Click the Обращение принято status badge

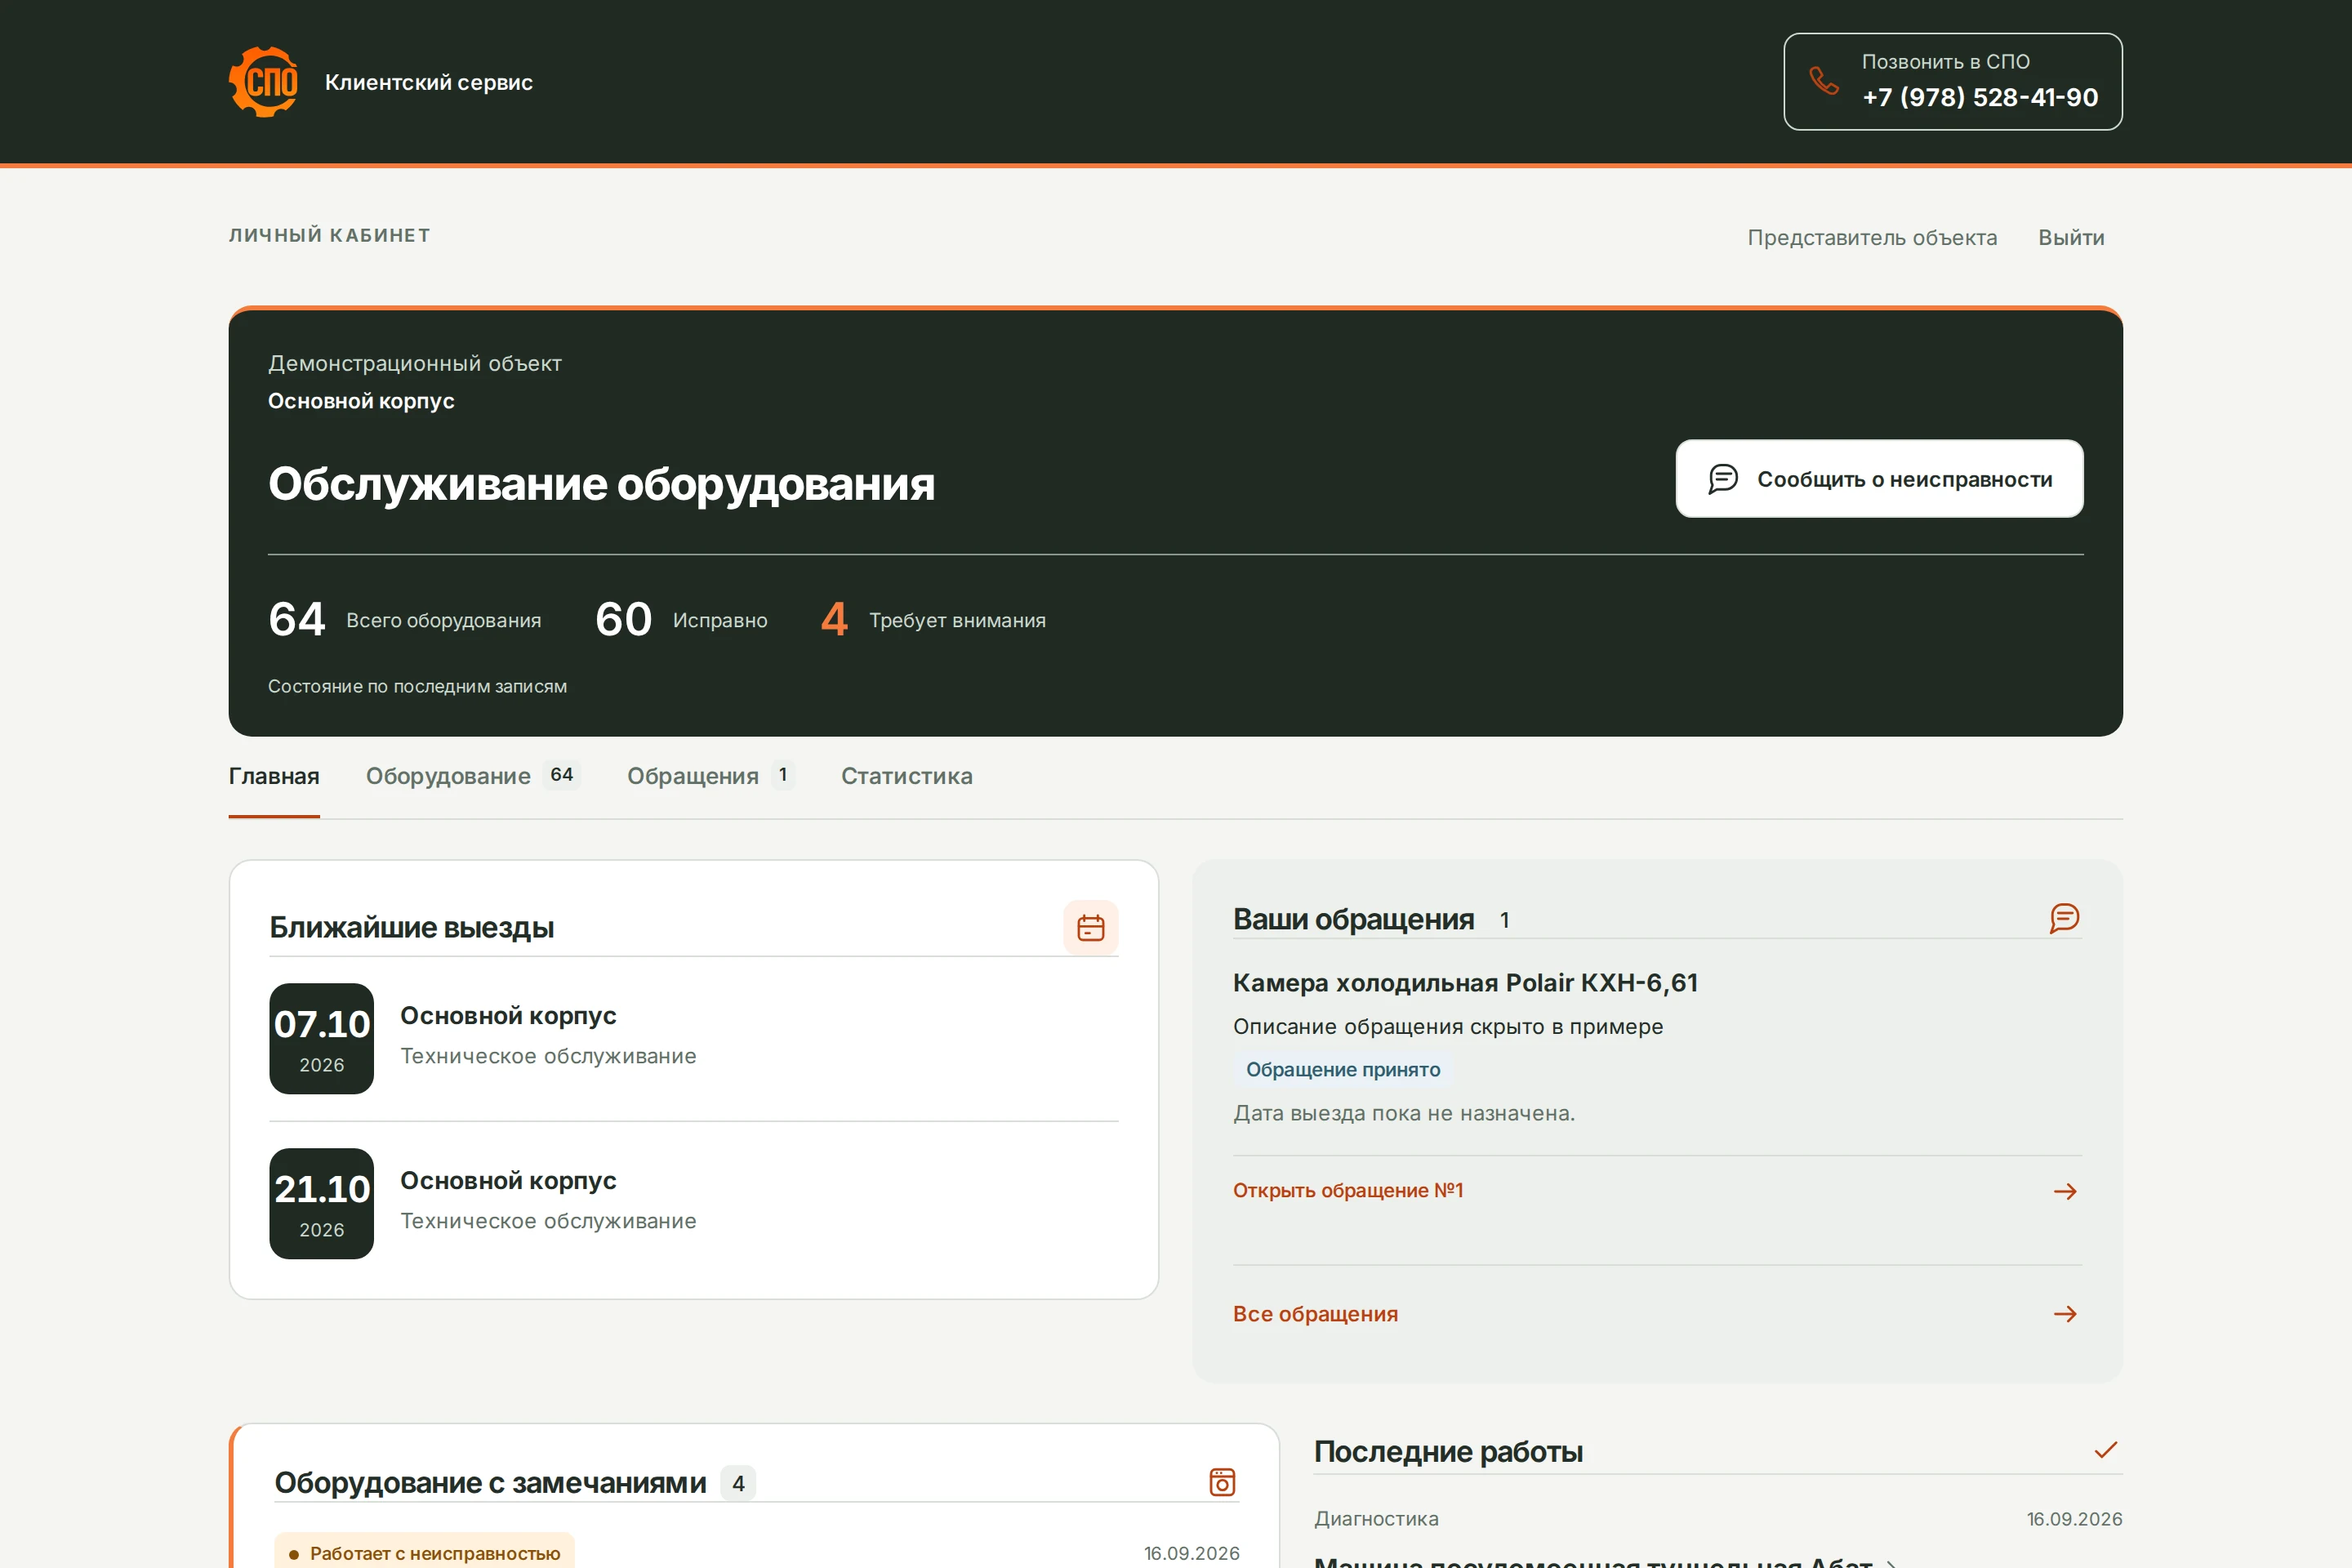(x=1343, y=1070)
